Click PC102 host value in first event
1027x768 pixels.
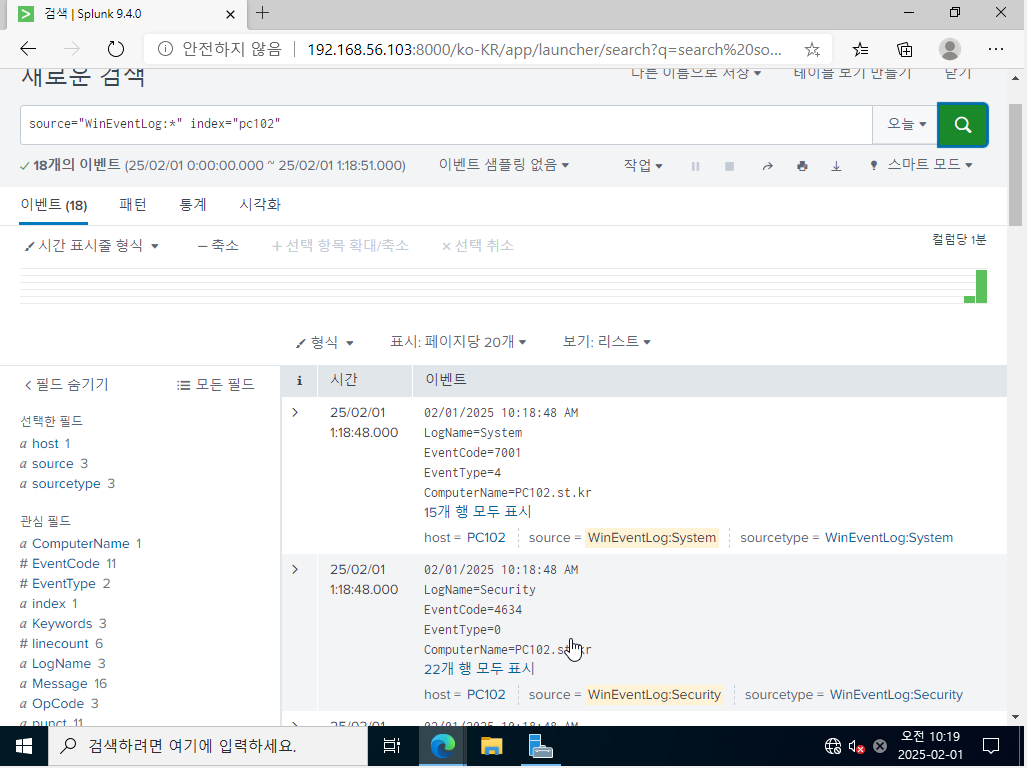click(486, 538)
